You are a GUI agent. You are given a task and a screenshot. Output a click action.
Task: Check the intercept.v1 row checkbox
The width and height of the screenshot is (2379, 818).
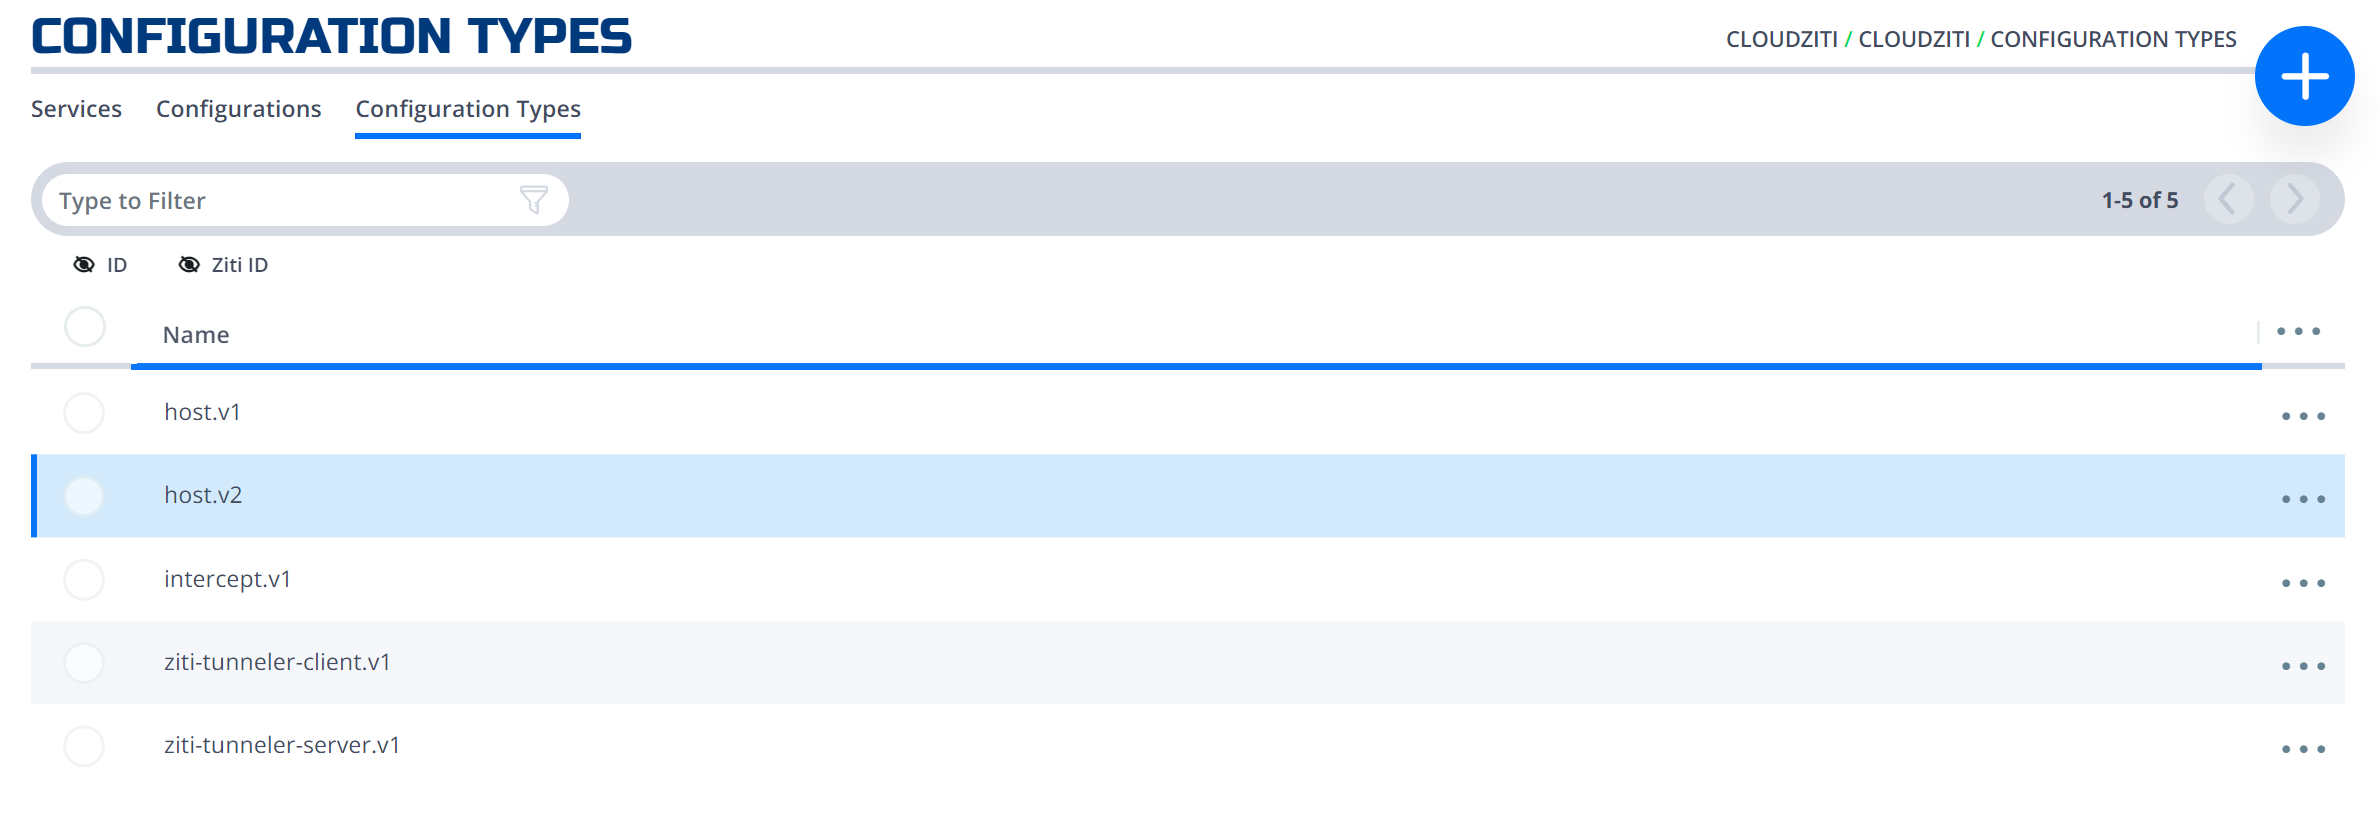click(x=84, y=580)
